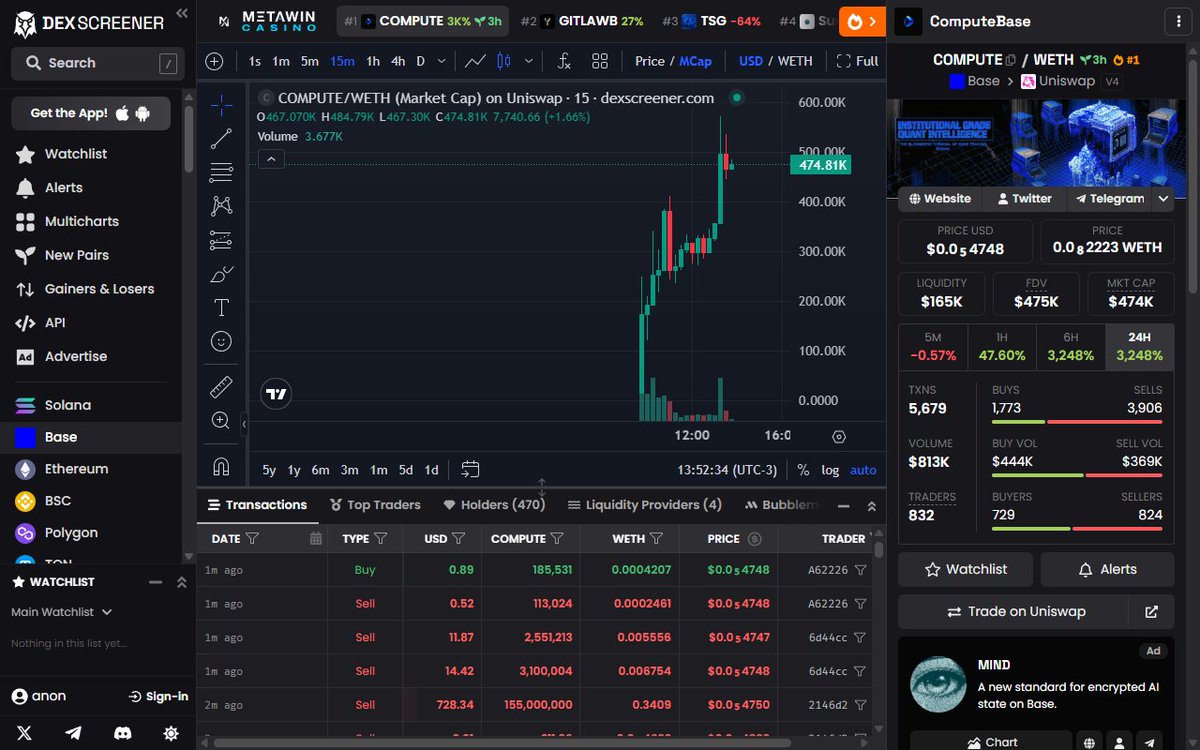This screenshot has height=750, width=1200.
Task: Open external Uniswap link icon
Action: (1152, 612)
